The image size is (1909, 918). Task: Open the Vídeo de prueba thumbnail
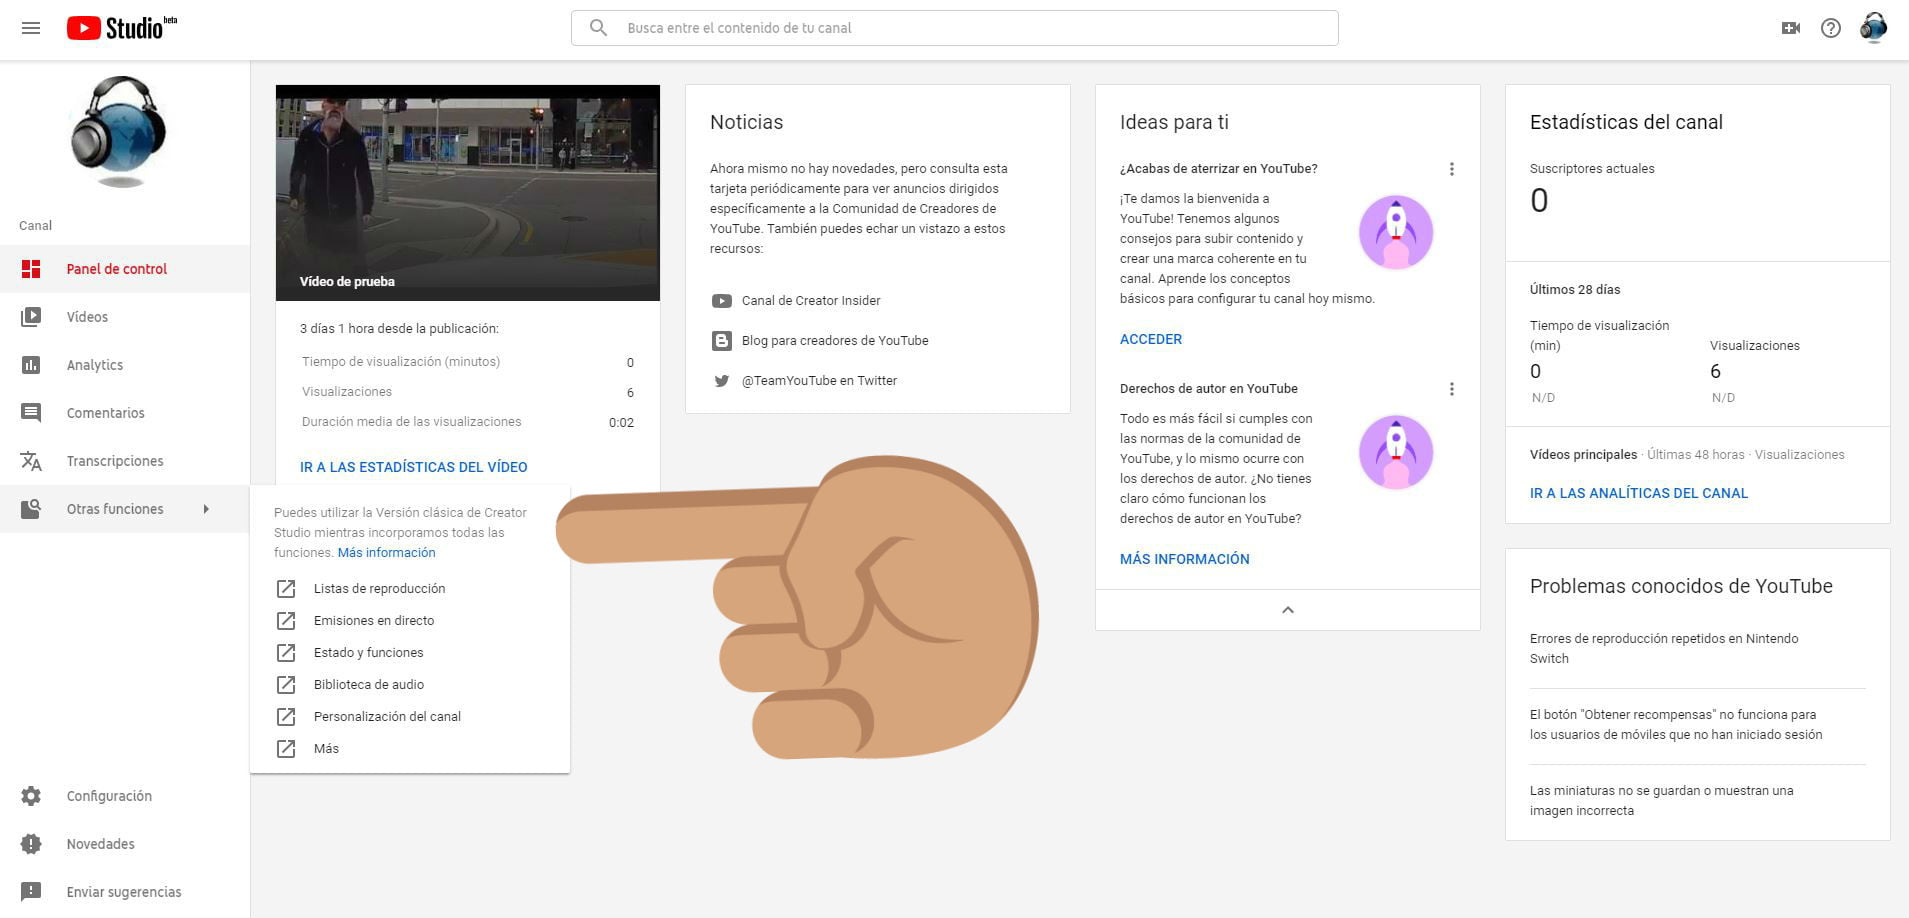(467, 192)
